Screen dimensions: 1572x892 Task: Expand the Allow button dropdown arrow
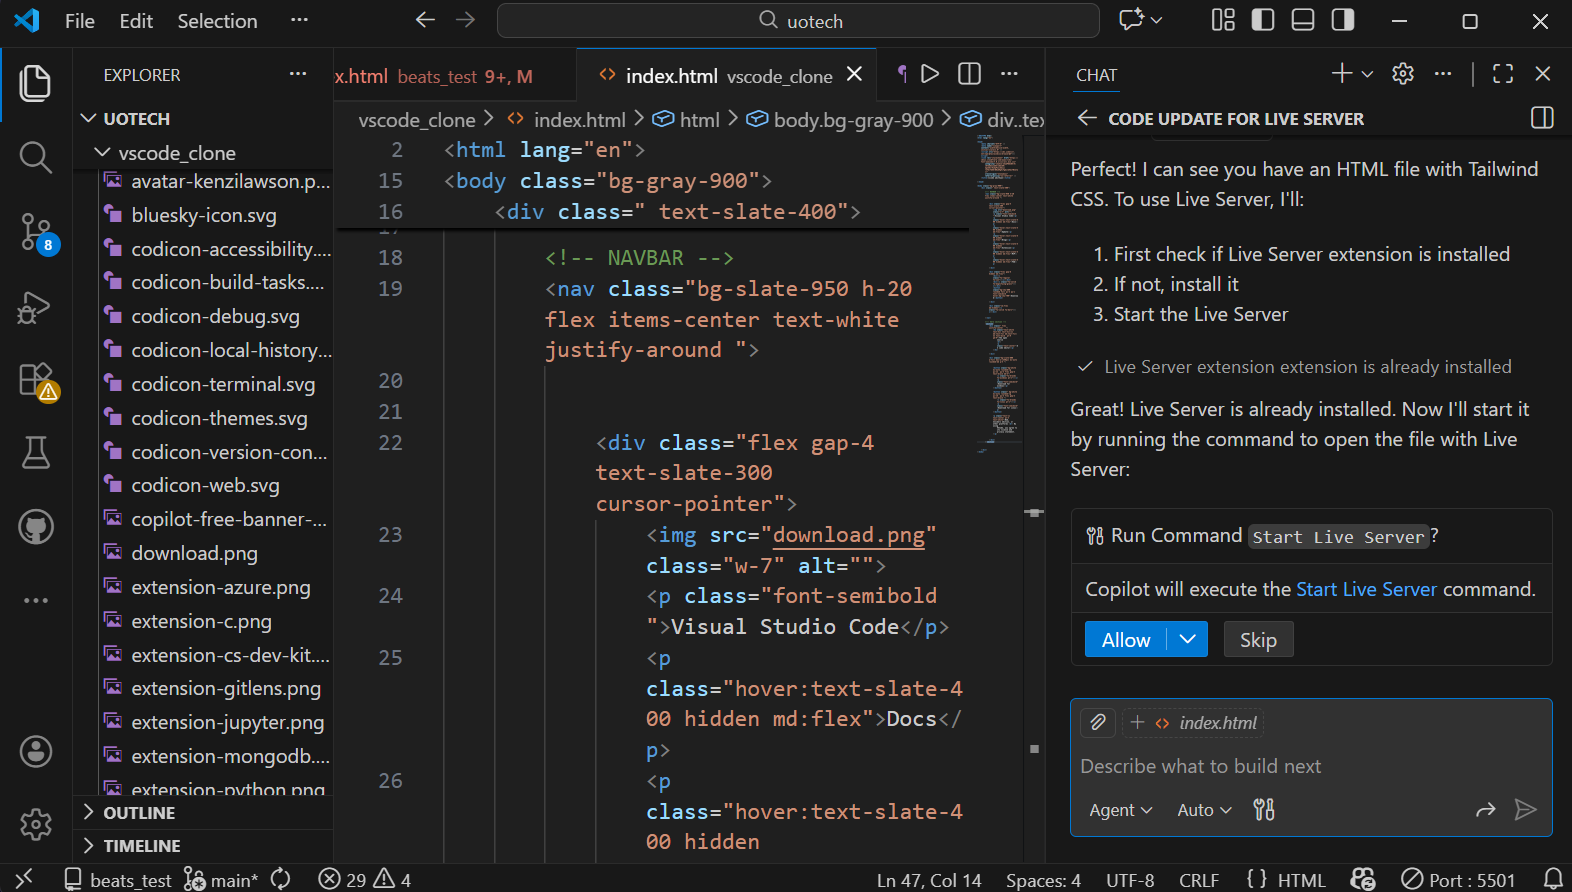(1187, 640)
